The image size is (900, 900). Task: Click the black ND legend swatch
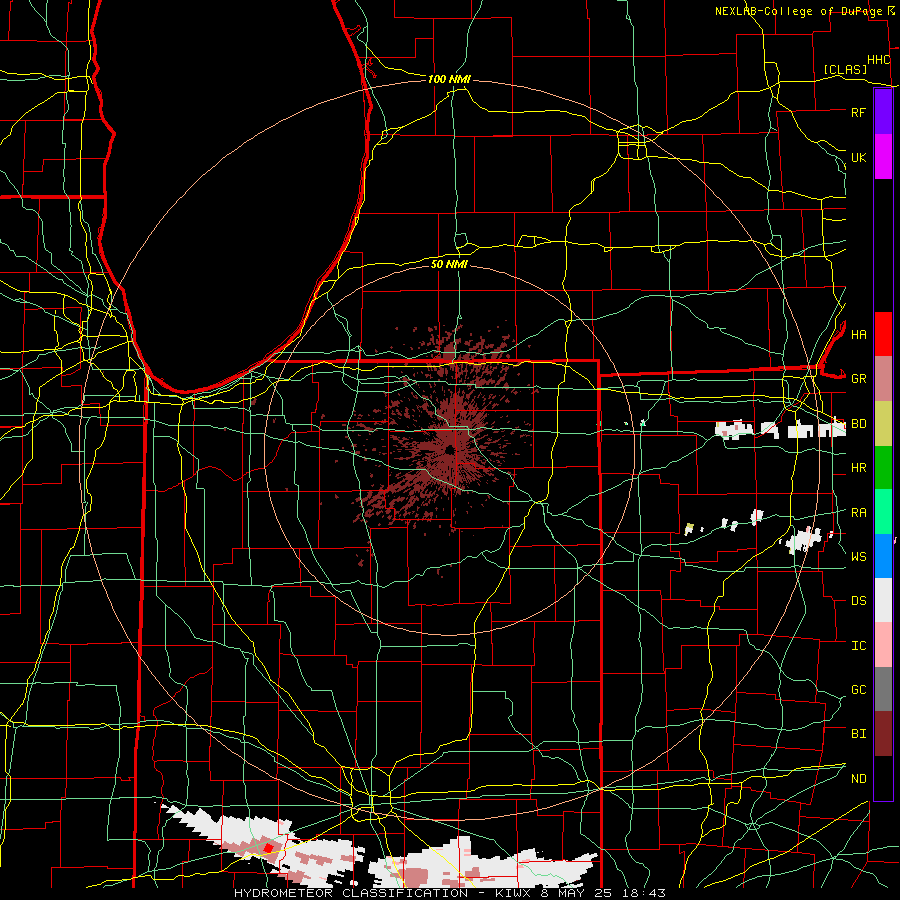(x=883, y=778)
